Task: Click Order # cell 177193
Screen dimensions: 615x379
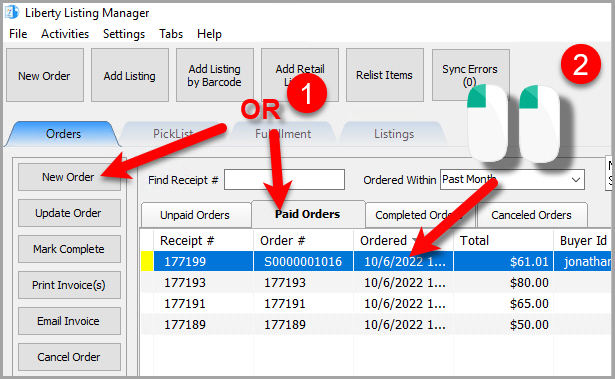Action: [x=303, y=282]
